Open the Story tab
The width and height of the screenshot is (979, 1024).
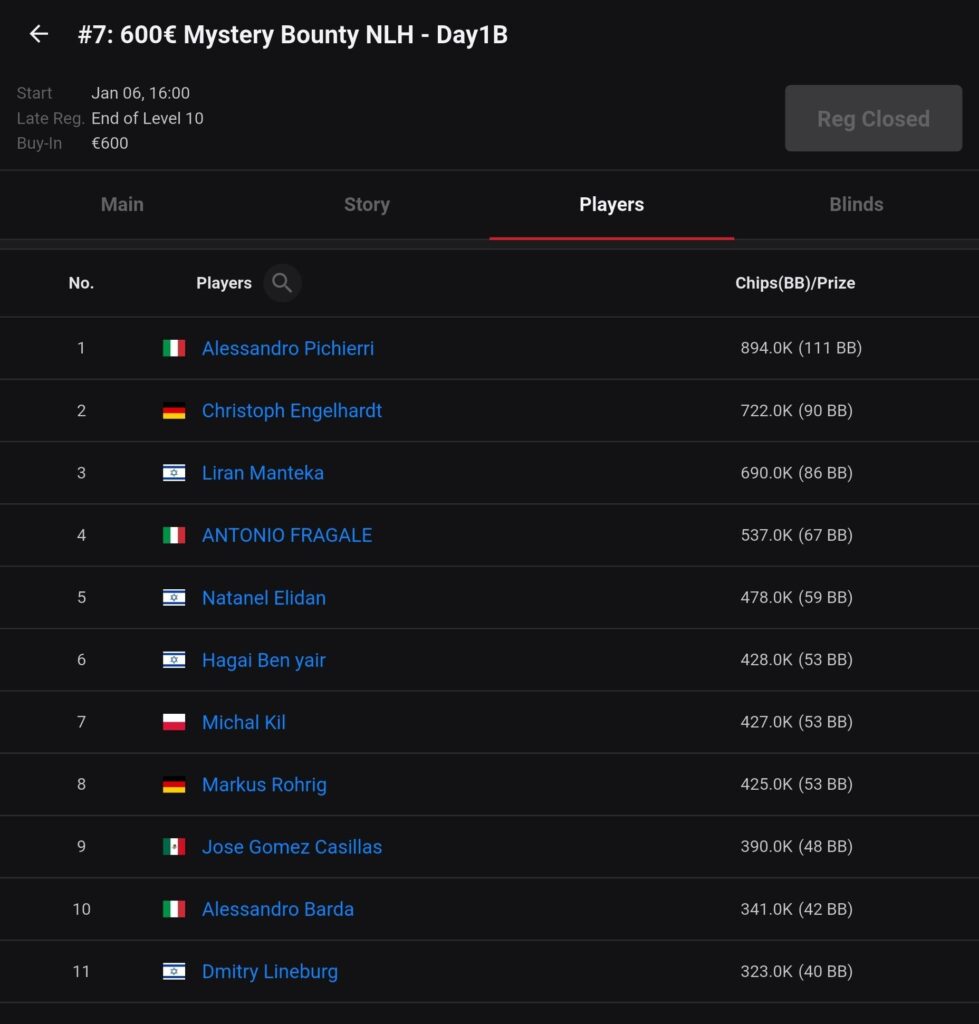coord(367,204)
